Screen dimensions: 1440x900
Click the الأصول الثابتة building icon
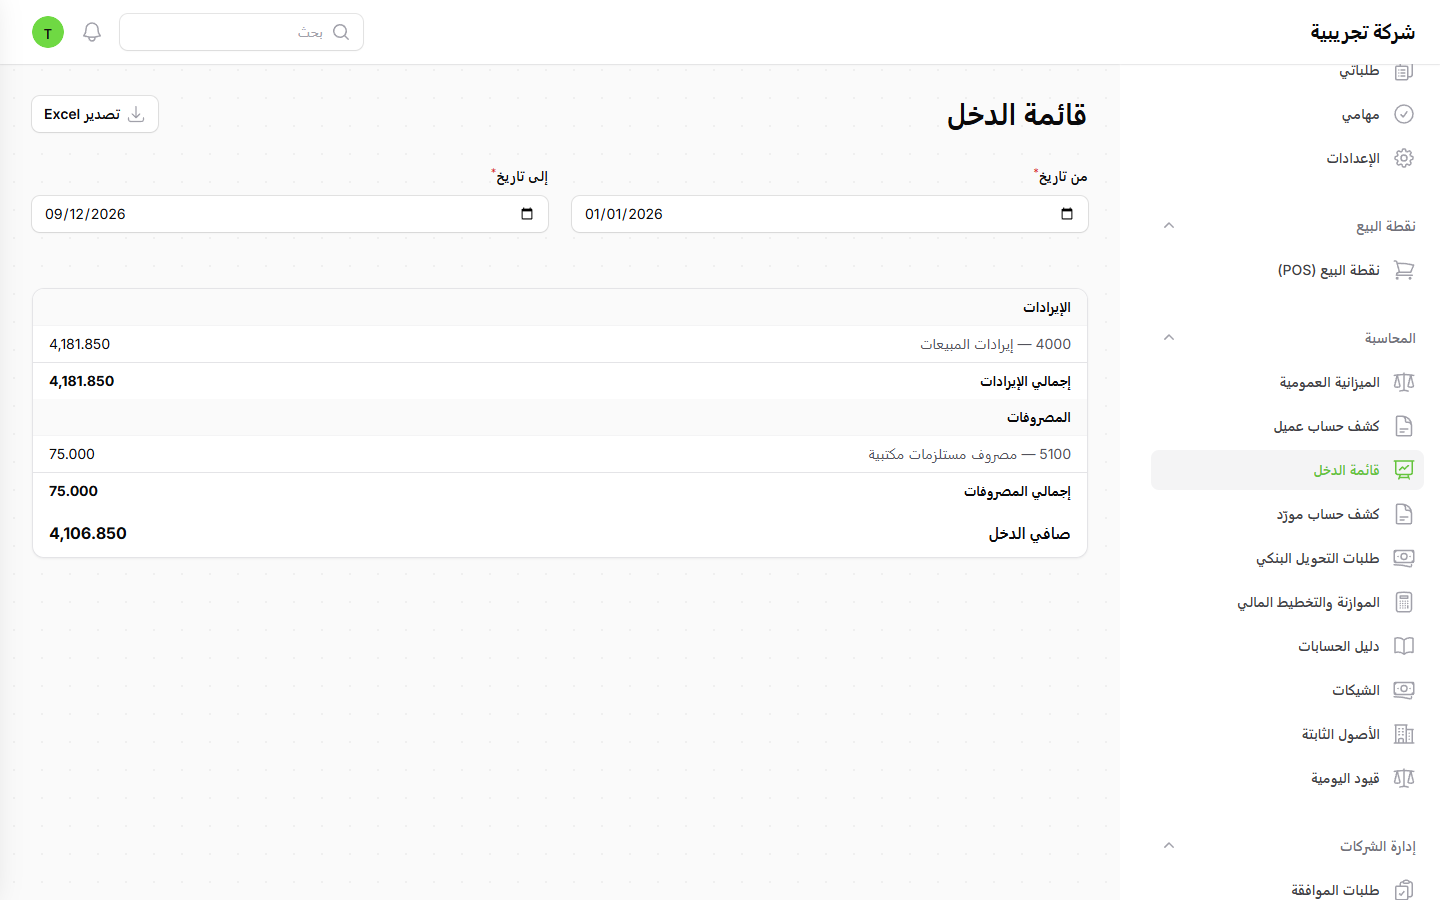click(1404, 734)
